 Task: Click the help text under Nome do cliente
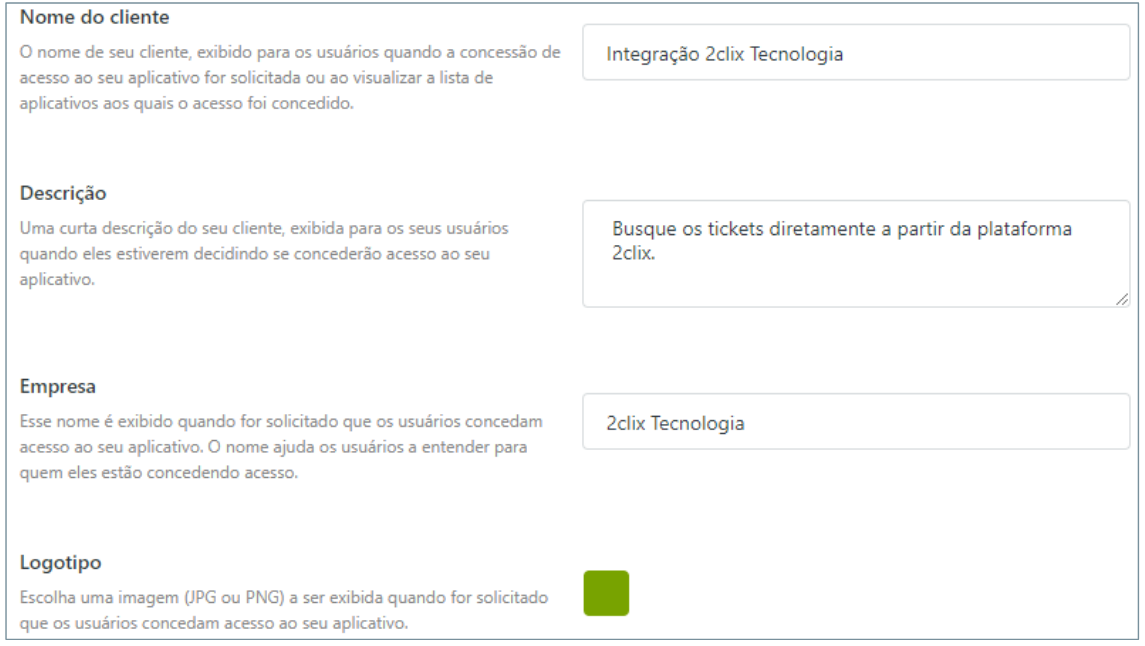(290, 78)
